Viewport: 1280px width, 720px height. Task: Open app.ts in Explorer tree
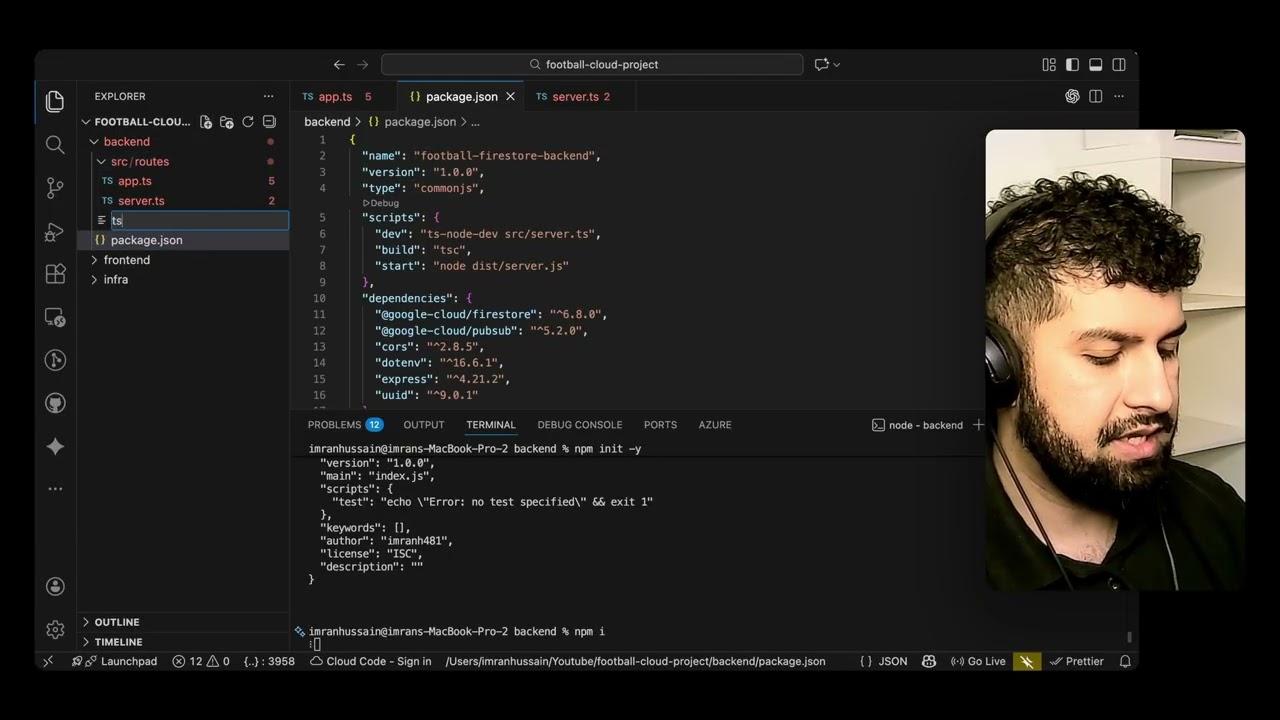183,181
